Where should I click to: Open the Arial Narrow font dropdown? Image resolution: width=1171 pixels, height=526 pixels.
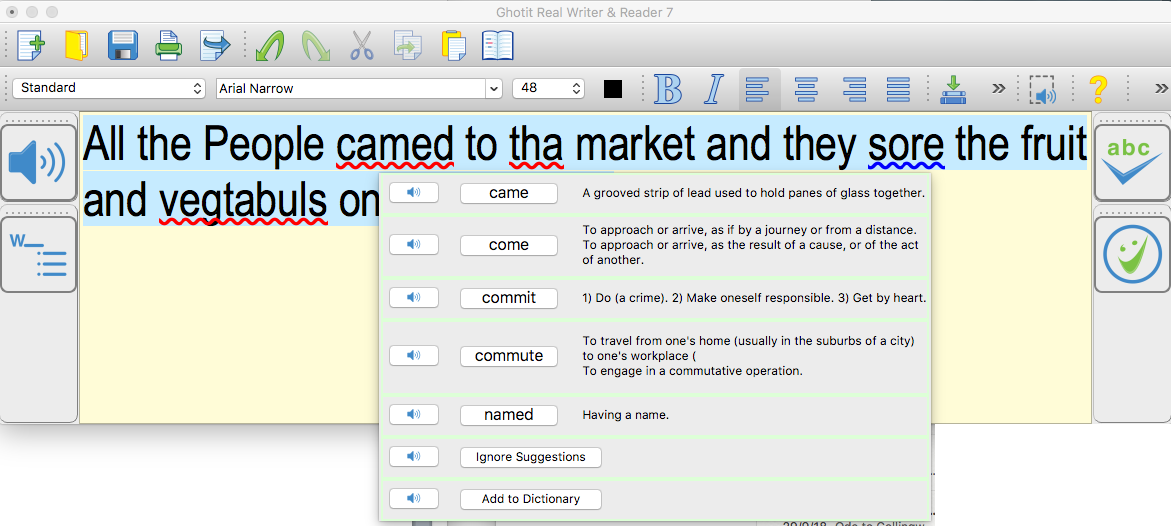click(x=359, y=88)
